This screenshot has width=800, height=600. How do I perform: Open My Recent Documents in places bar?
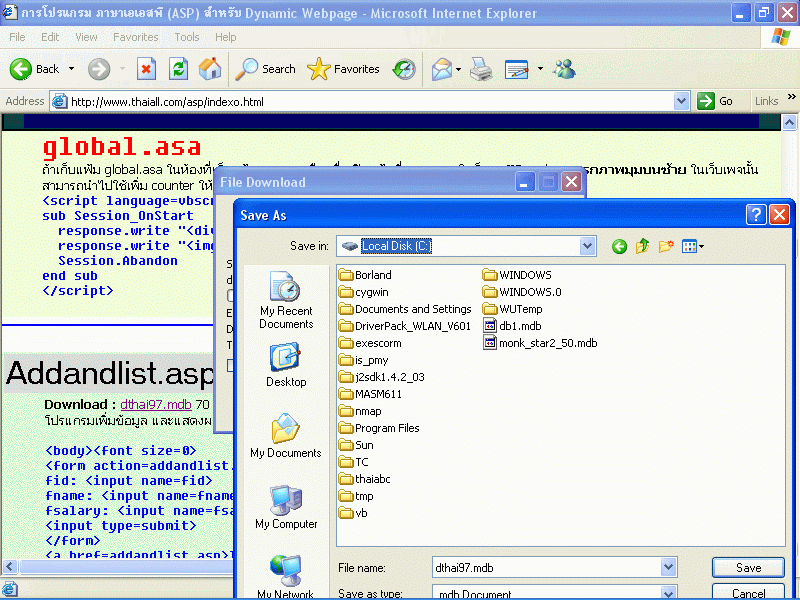tap(286, 300)
